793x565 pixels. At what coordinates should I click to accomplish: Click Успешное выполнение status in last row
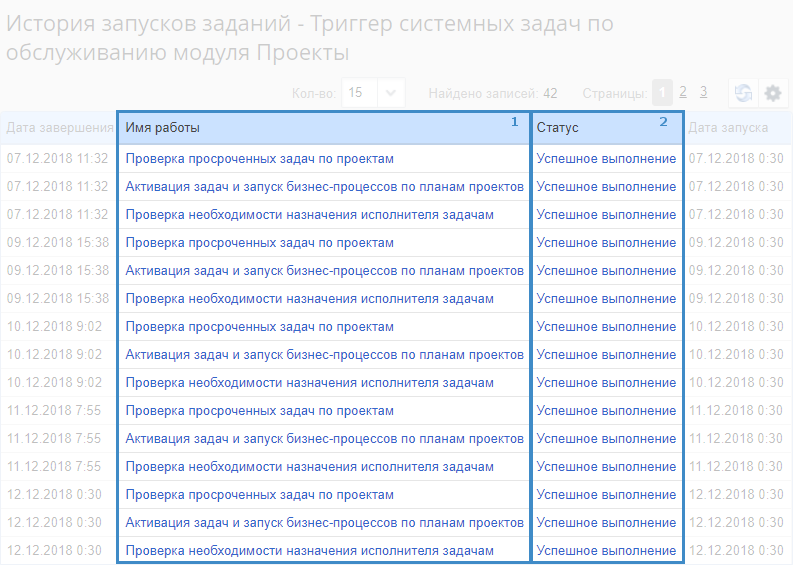point(605,550)
